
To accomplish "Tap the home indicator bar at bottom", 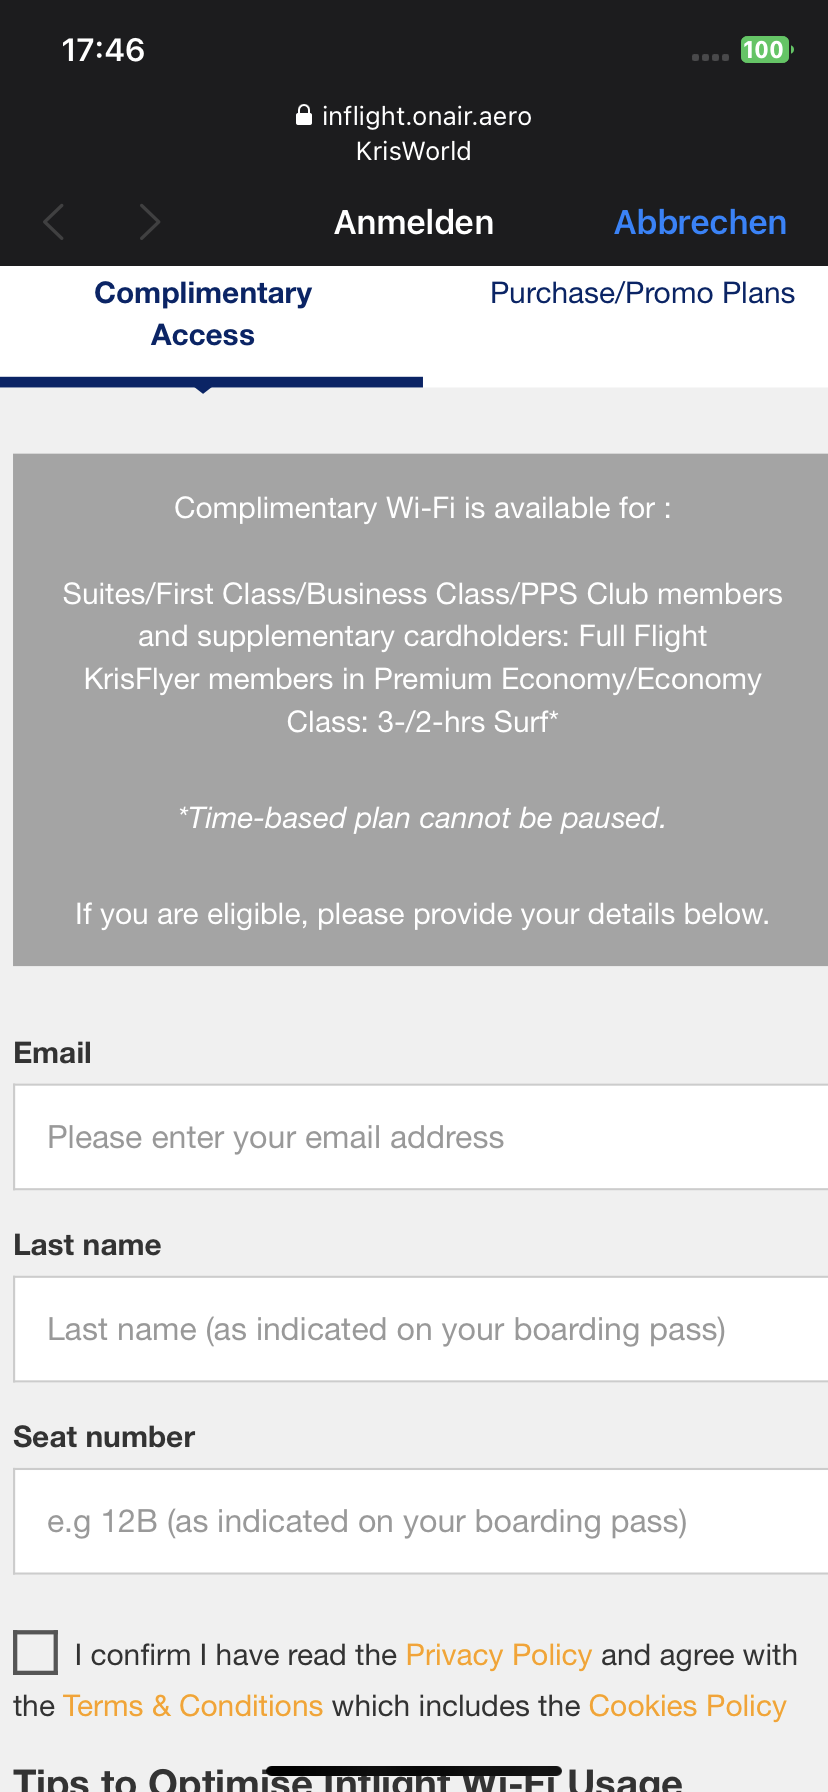I will click(414, 1772).
